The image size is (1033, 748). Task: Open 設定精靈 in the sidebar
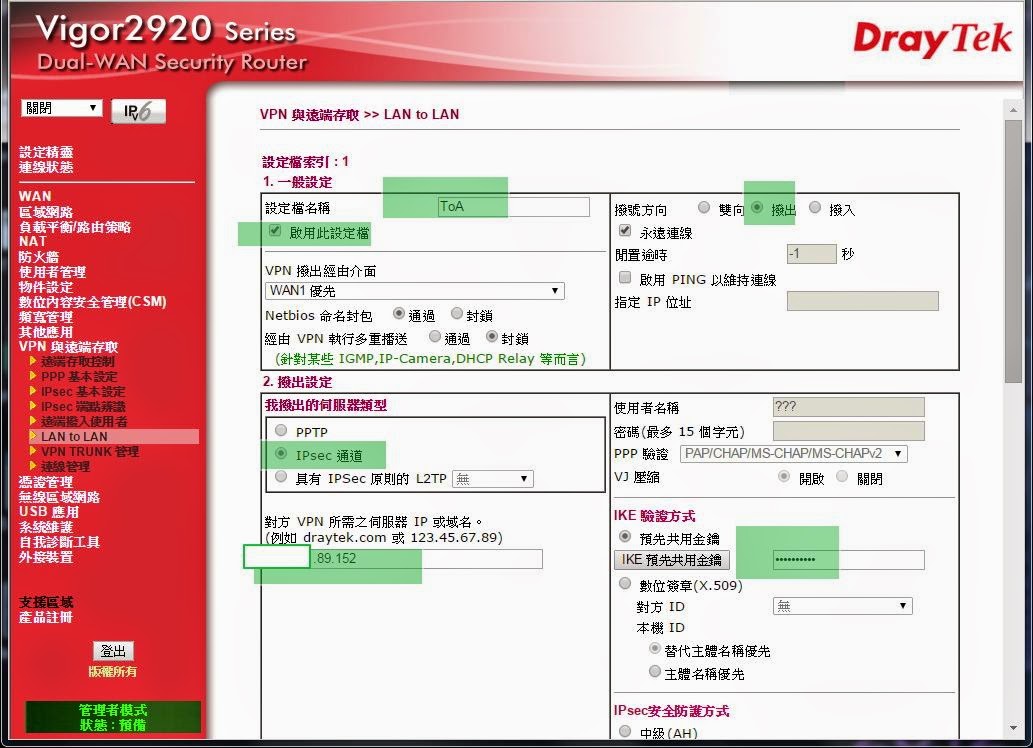pos(46,152)
